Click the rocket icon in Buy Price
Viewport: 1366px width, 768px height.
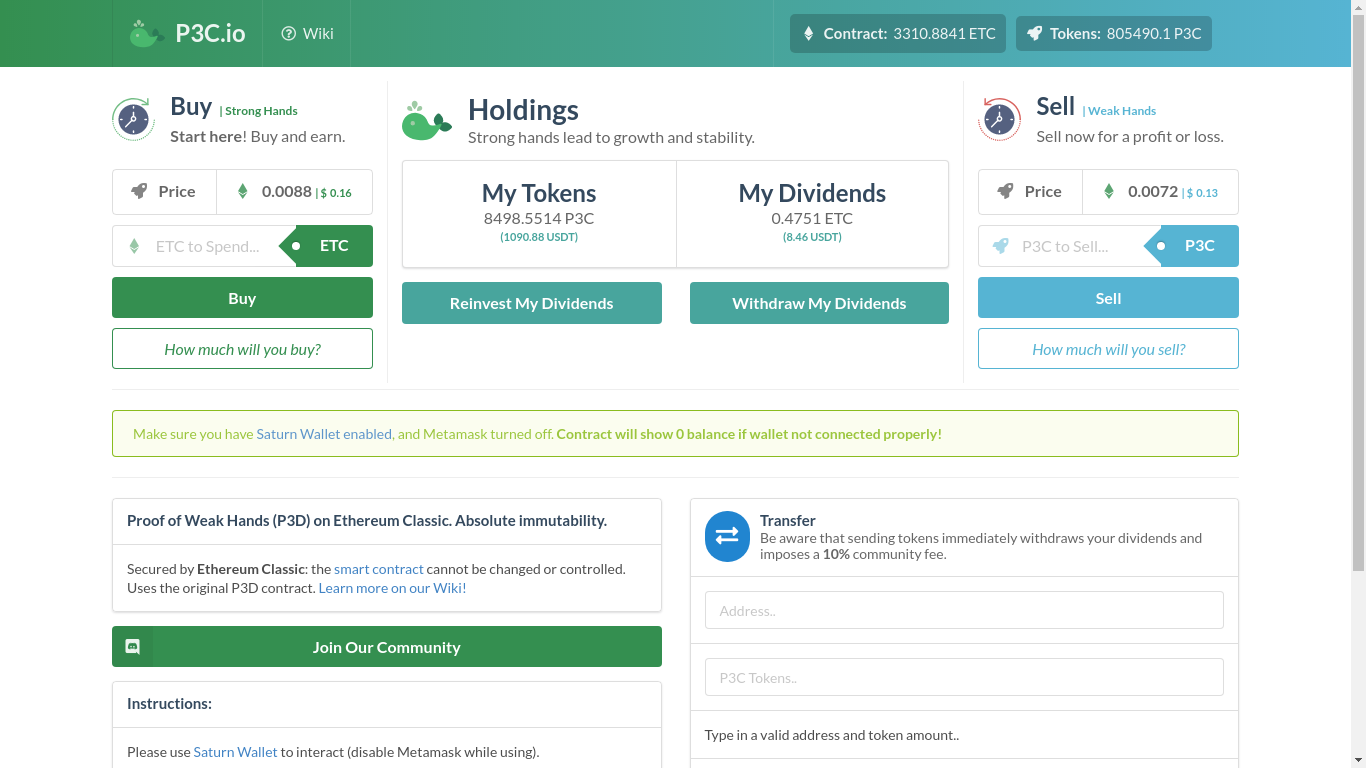[139, 191]
